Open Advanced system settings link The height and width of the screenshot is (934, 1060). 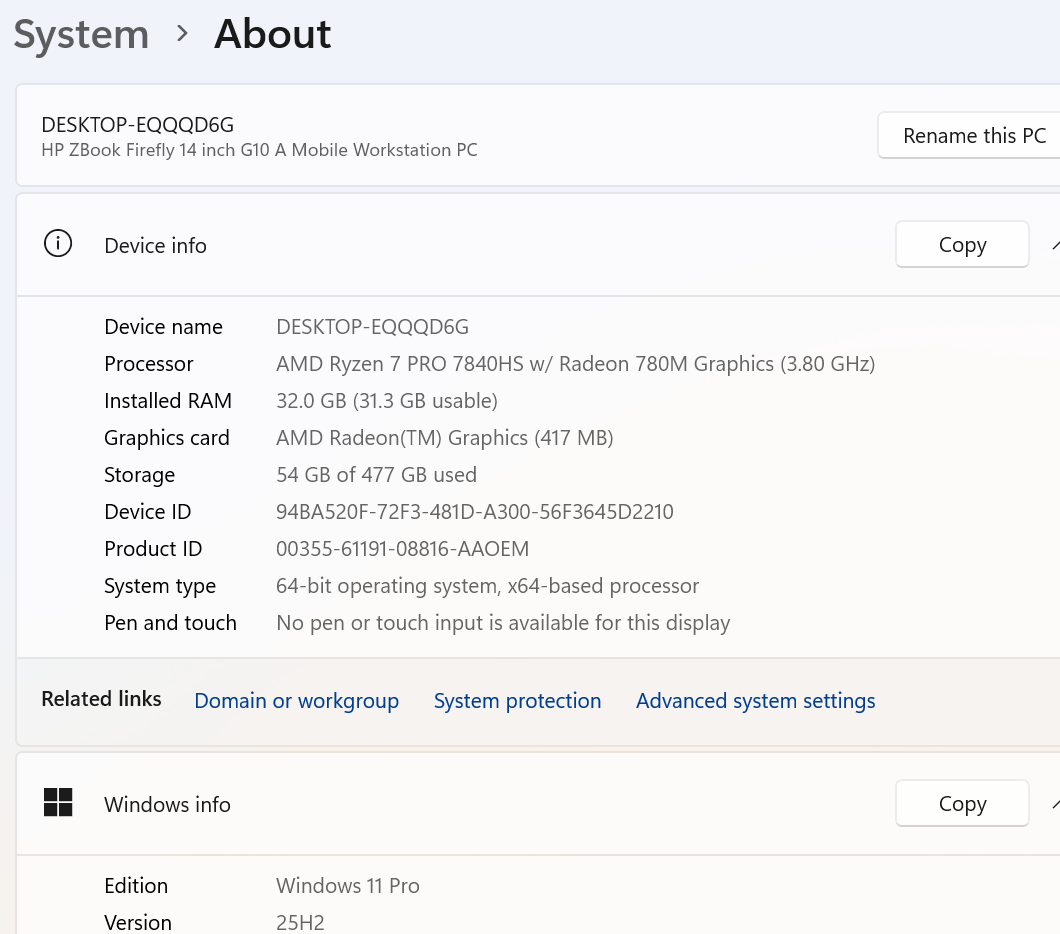755,701
